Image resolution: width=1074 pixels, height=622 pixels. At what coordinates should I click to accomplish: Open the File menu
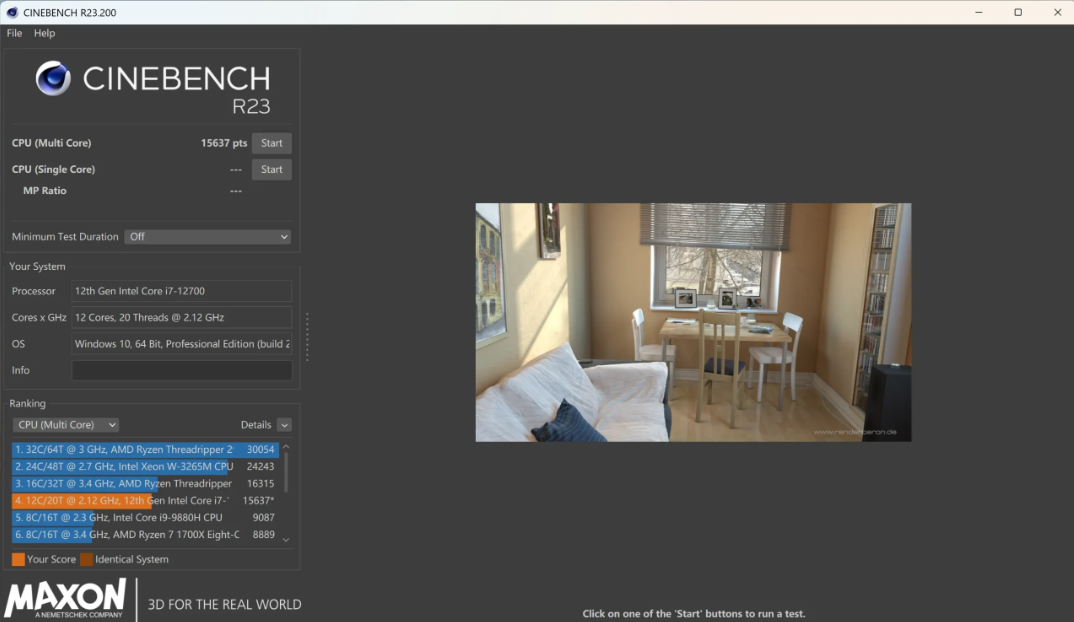pyautogui.click(x=14, y=32)
